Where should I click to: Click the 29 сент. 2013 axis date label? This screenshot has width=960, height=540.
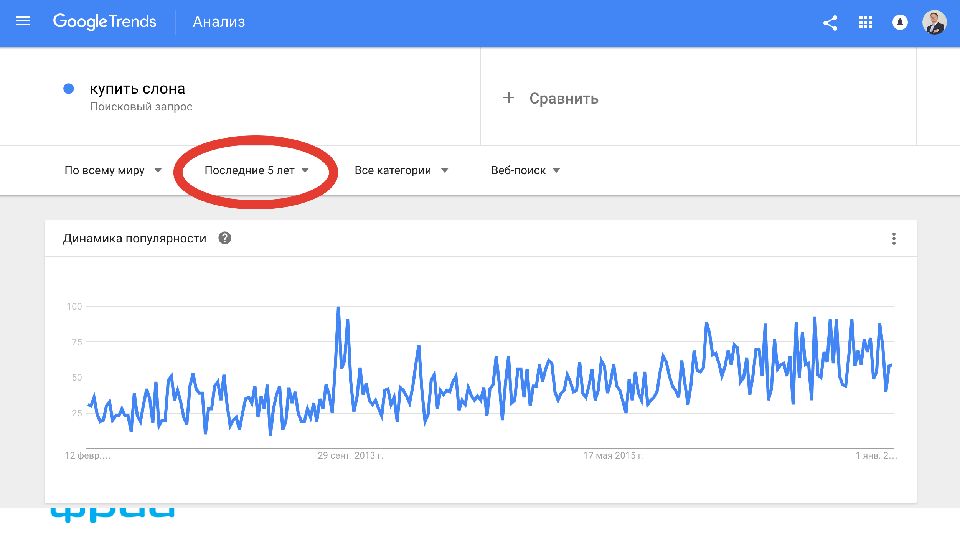pyautogui.click(x=350, y=455)
